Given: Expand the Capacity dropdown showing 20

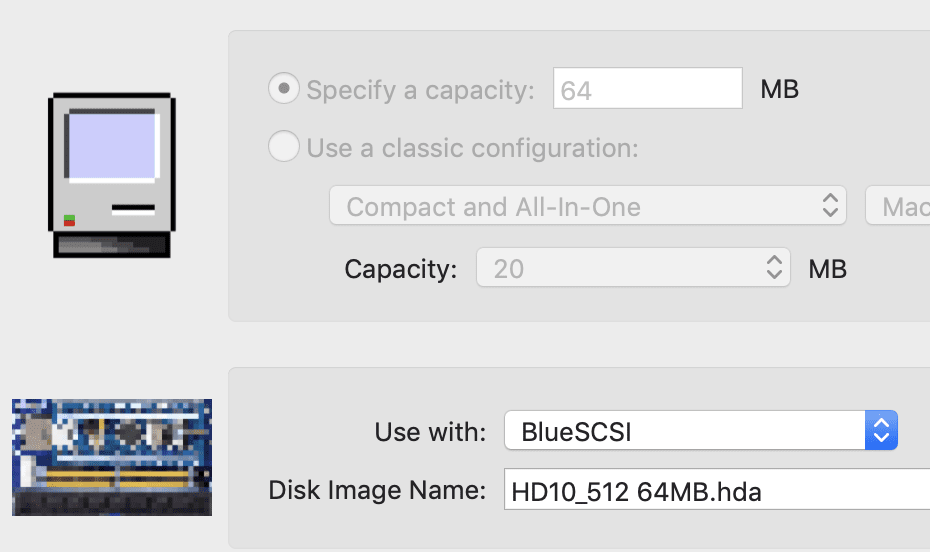Looking at the screenshot, I should tap(633, 268).
